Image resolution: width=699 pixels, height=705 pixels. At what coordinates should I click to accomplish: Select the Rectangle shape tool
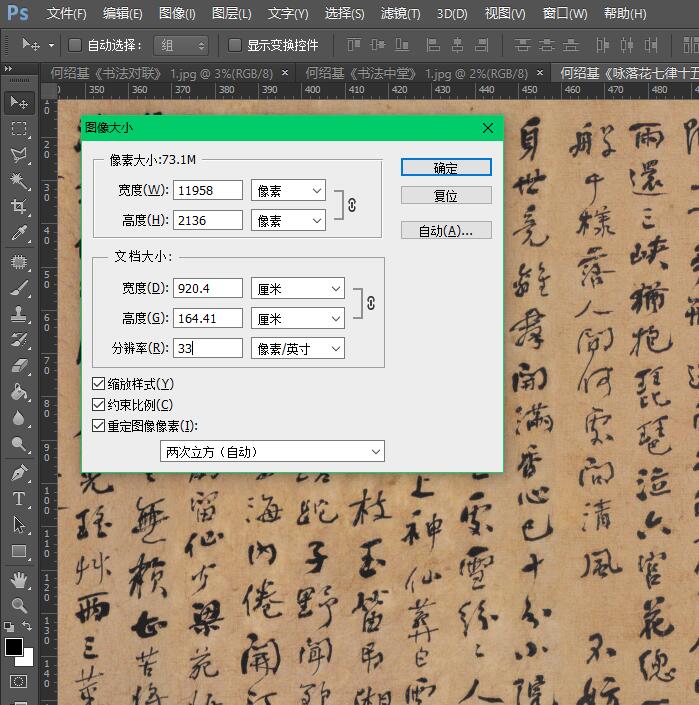click(19, 551)
